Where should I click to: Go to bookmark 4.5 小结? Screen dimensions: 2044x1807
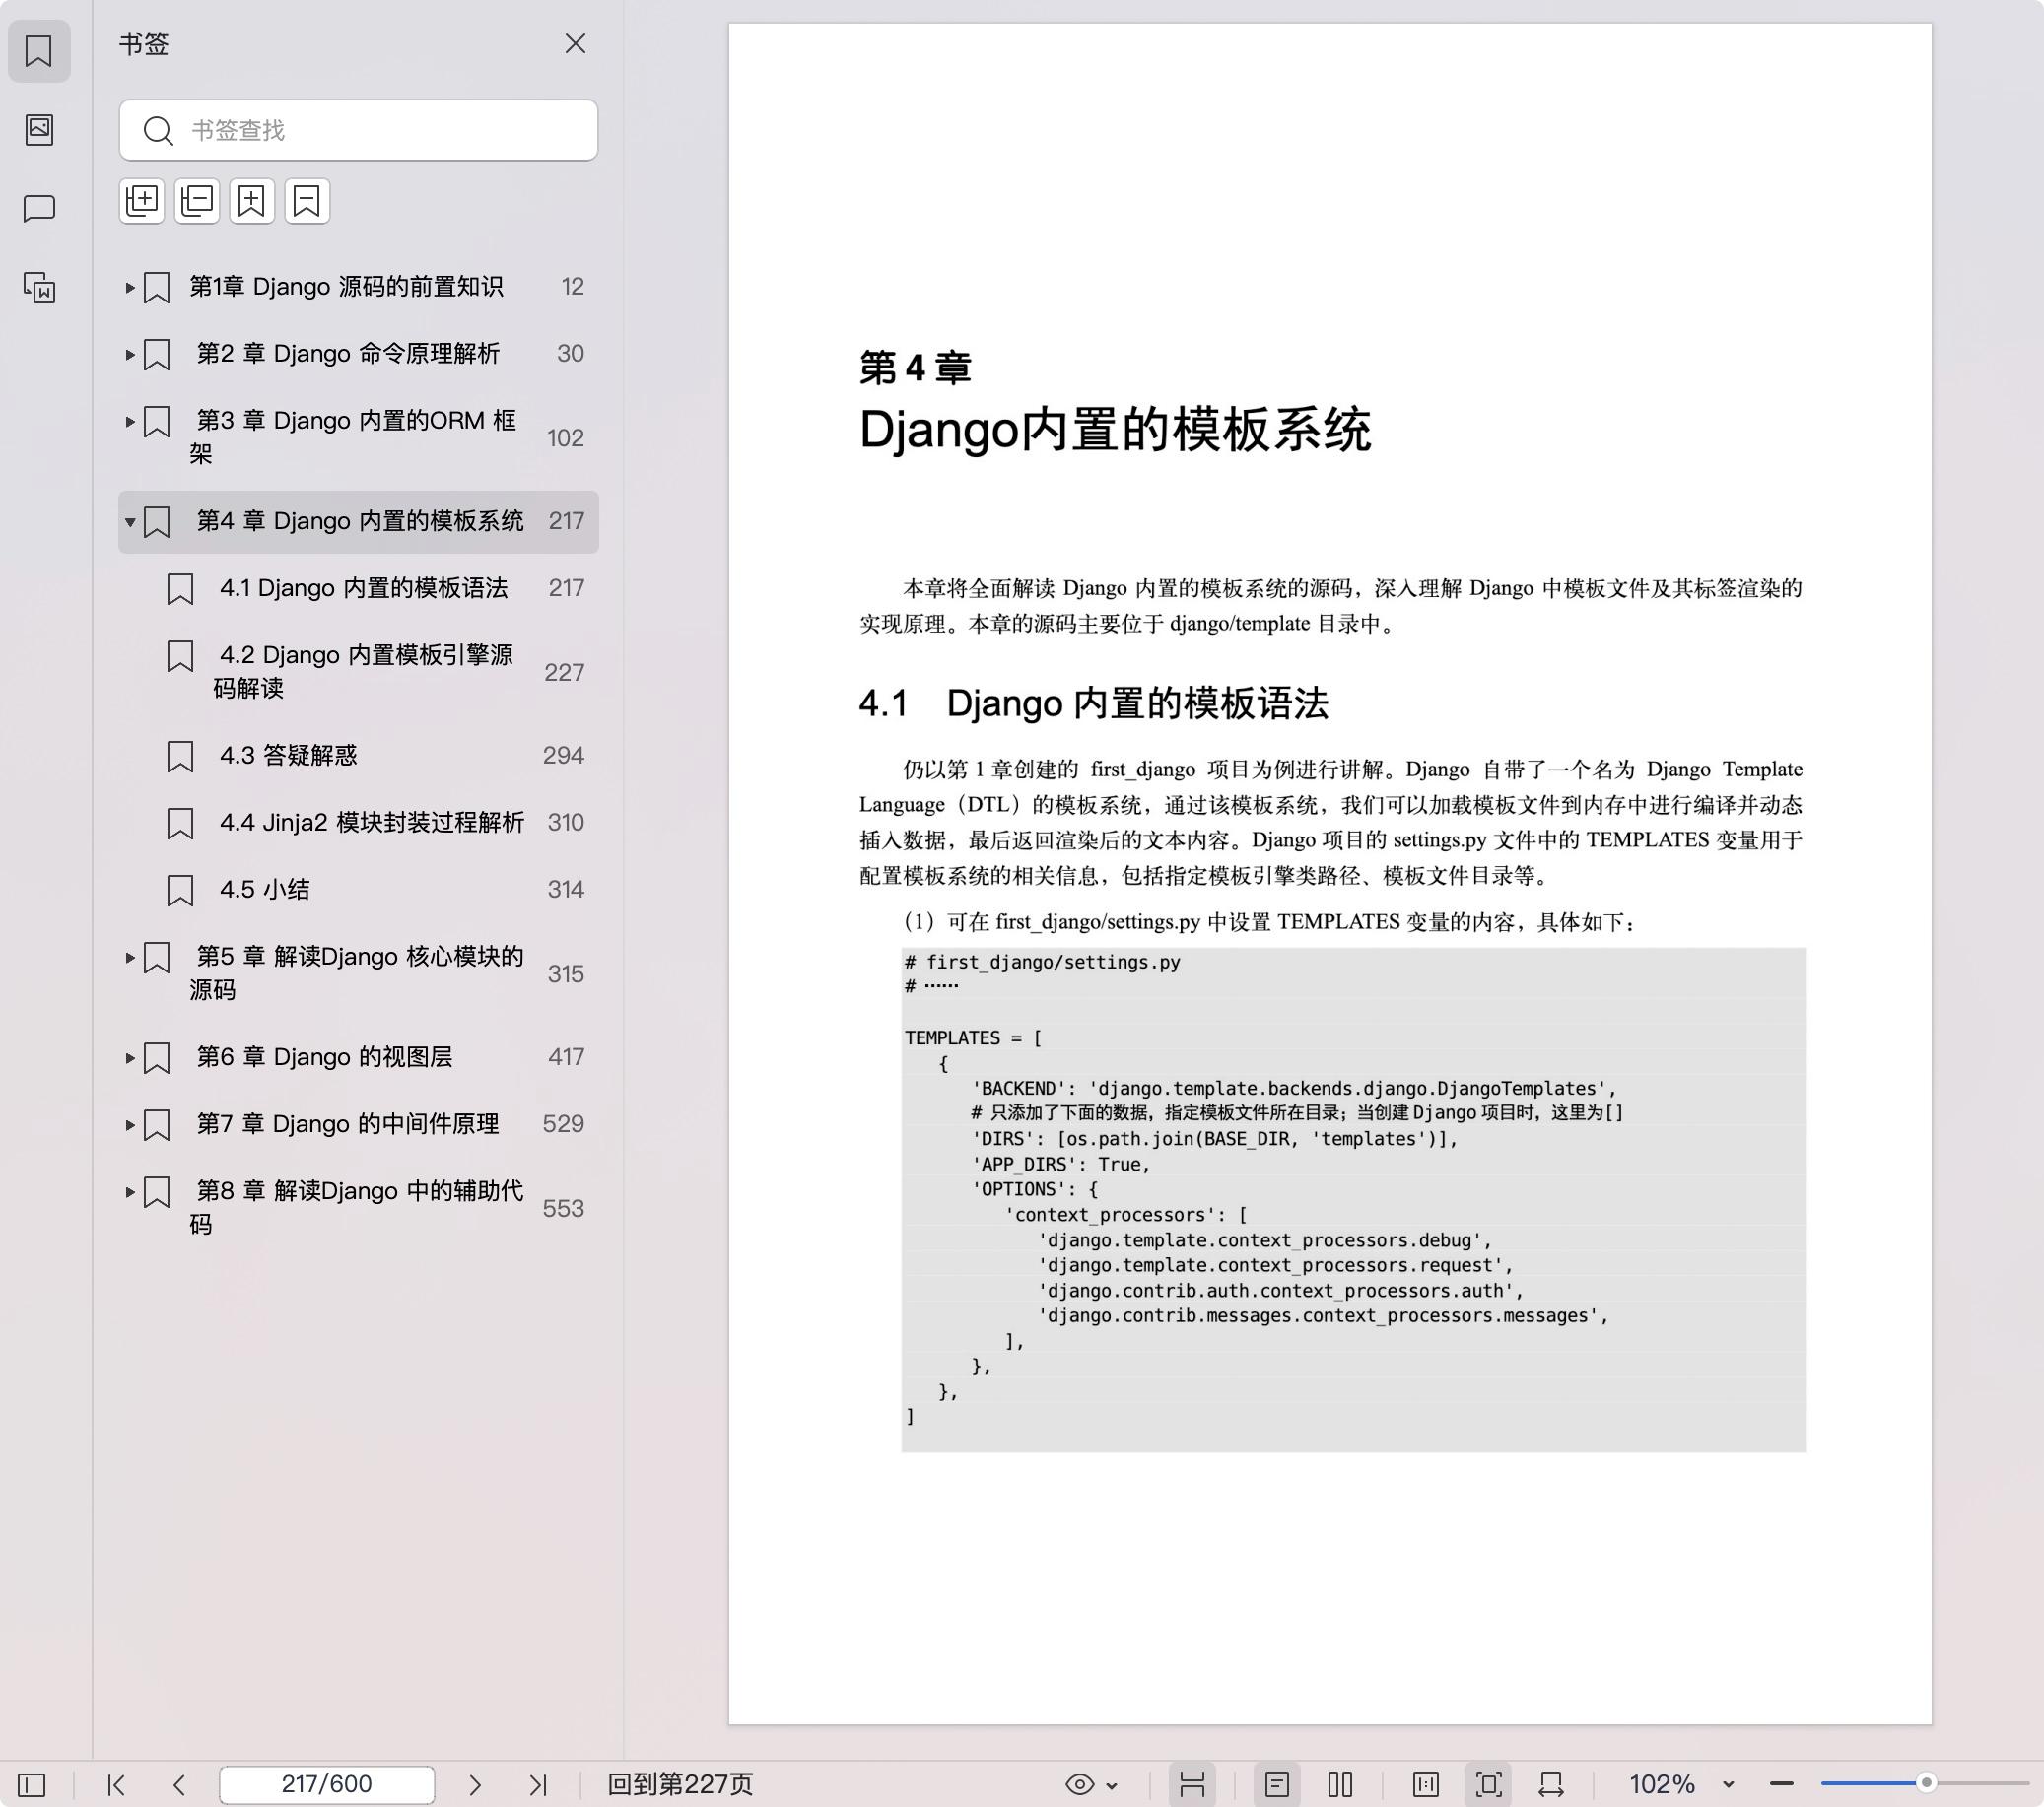(x=264, y=889)
